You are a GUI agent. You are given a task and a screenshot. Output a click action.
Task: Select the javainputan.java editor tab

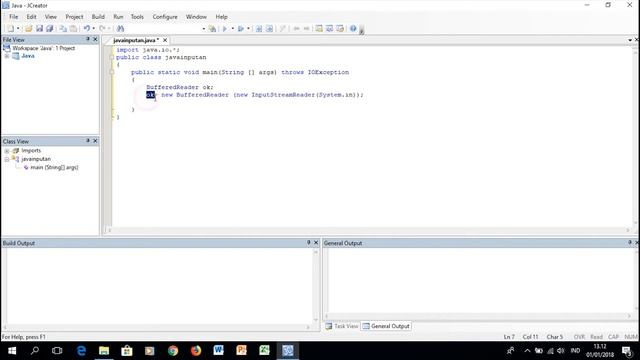pos(136,40)
